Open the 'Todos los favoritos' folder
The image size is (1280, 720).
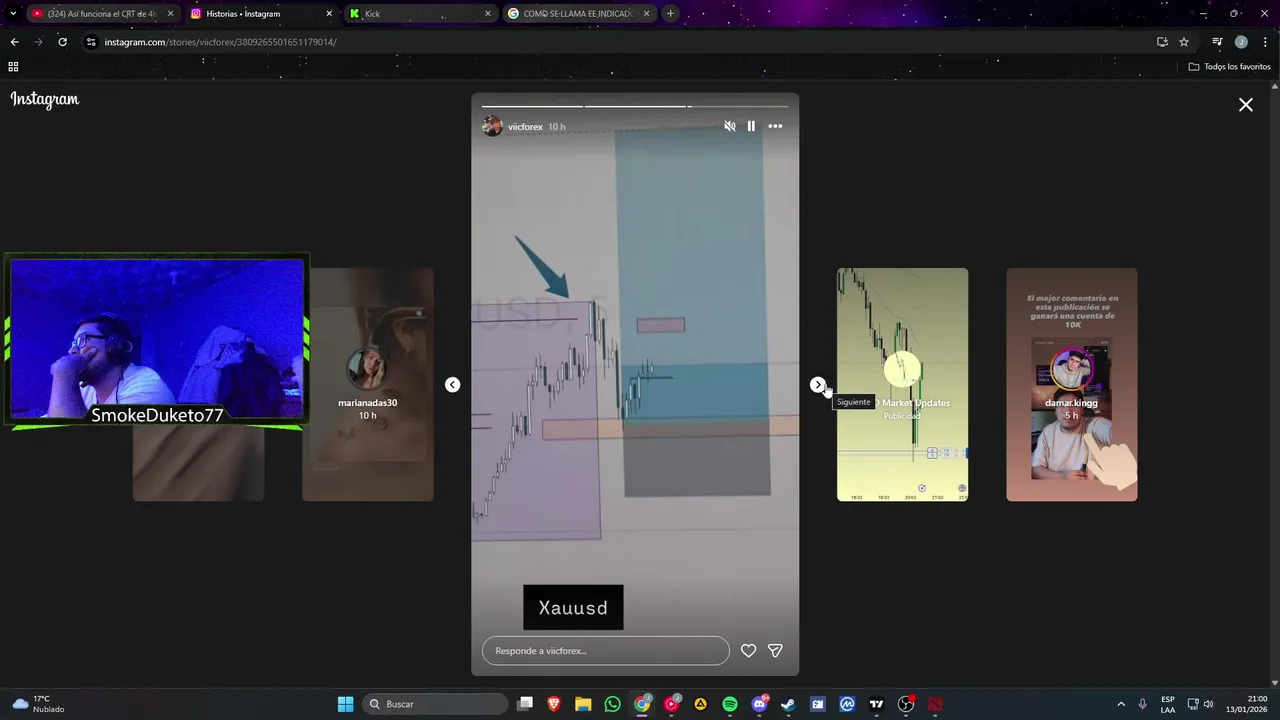[1230, 67]
